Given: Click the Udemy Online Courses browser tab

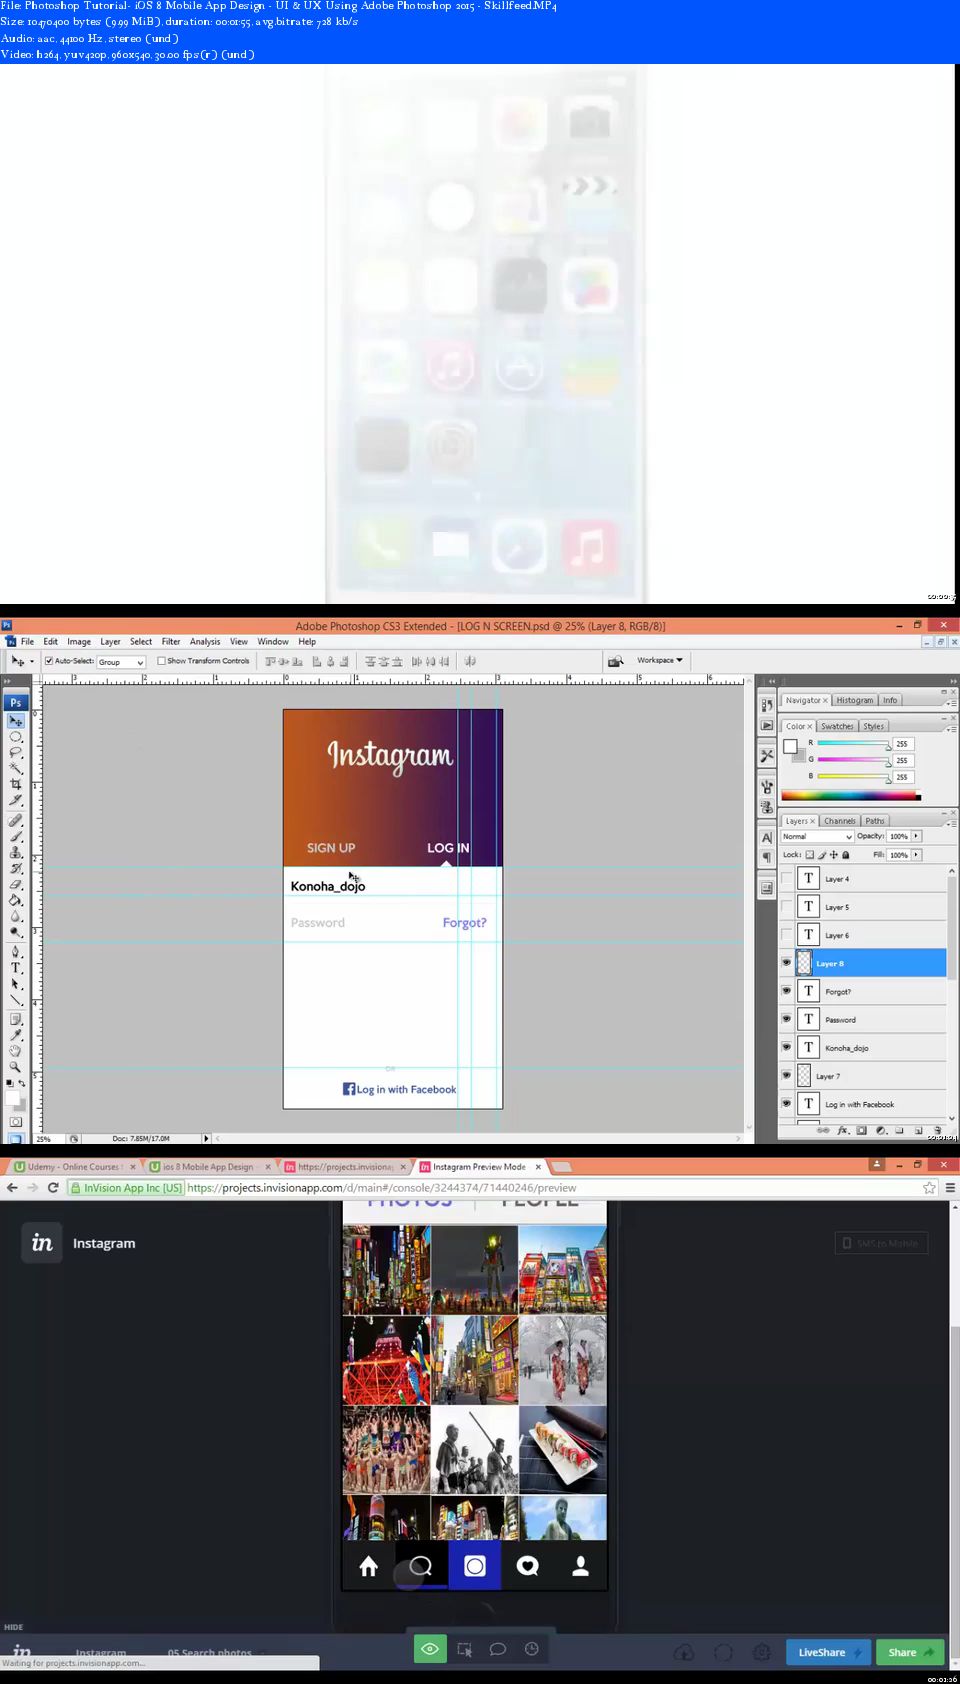Looking at the screenshot, I should click(74, 1167).
